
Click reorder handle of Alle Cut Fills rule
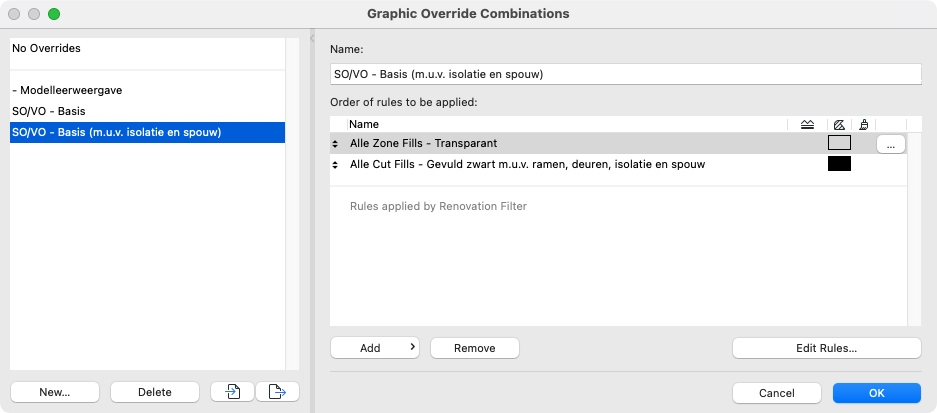pyautogui.click(x=335, y=164)
